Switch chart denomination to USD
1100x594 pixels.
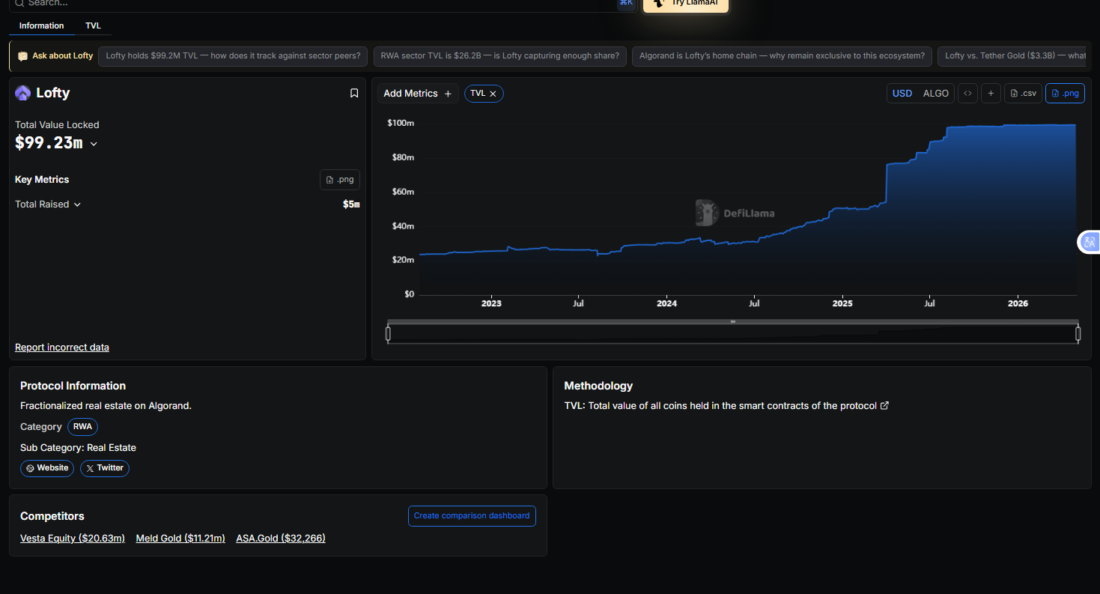(902, 93)
